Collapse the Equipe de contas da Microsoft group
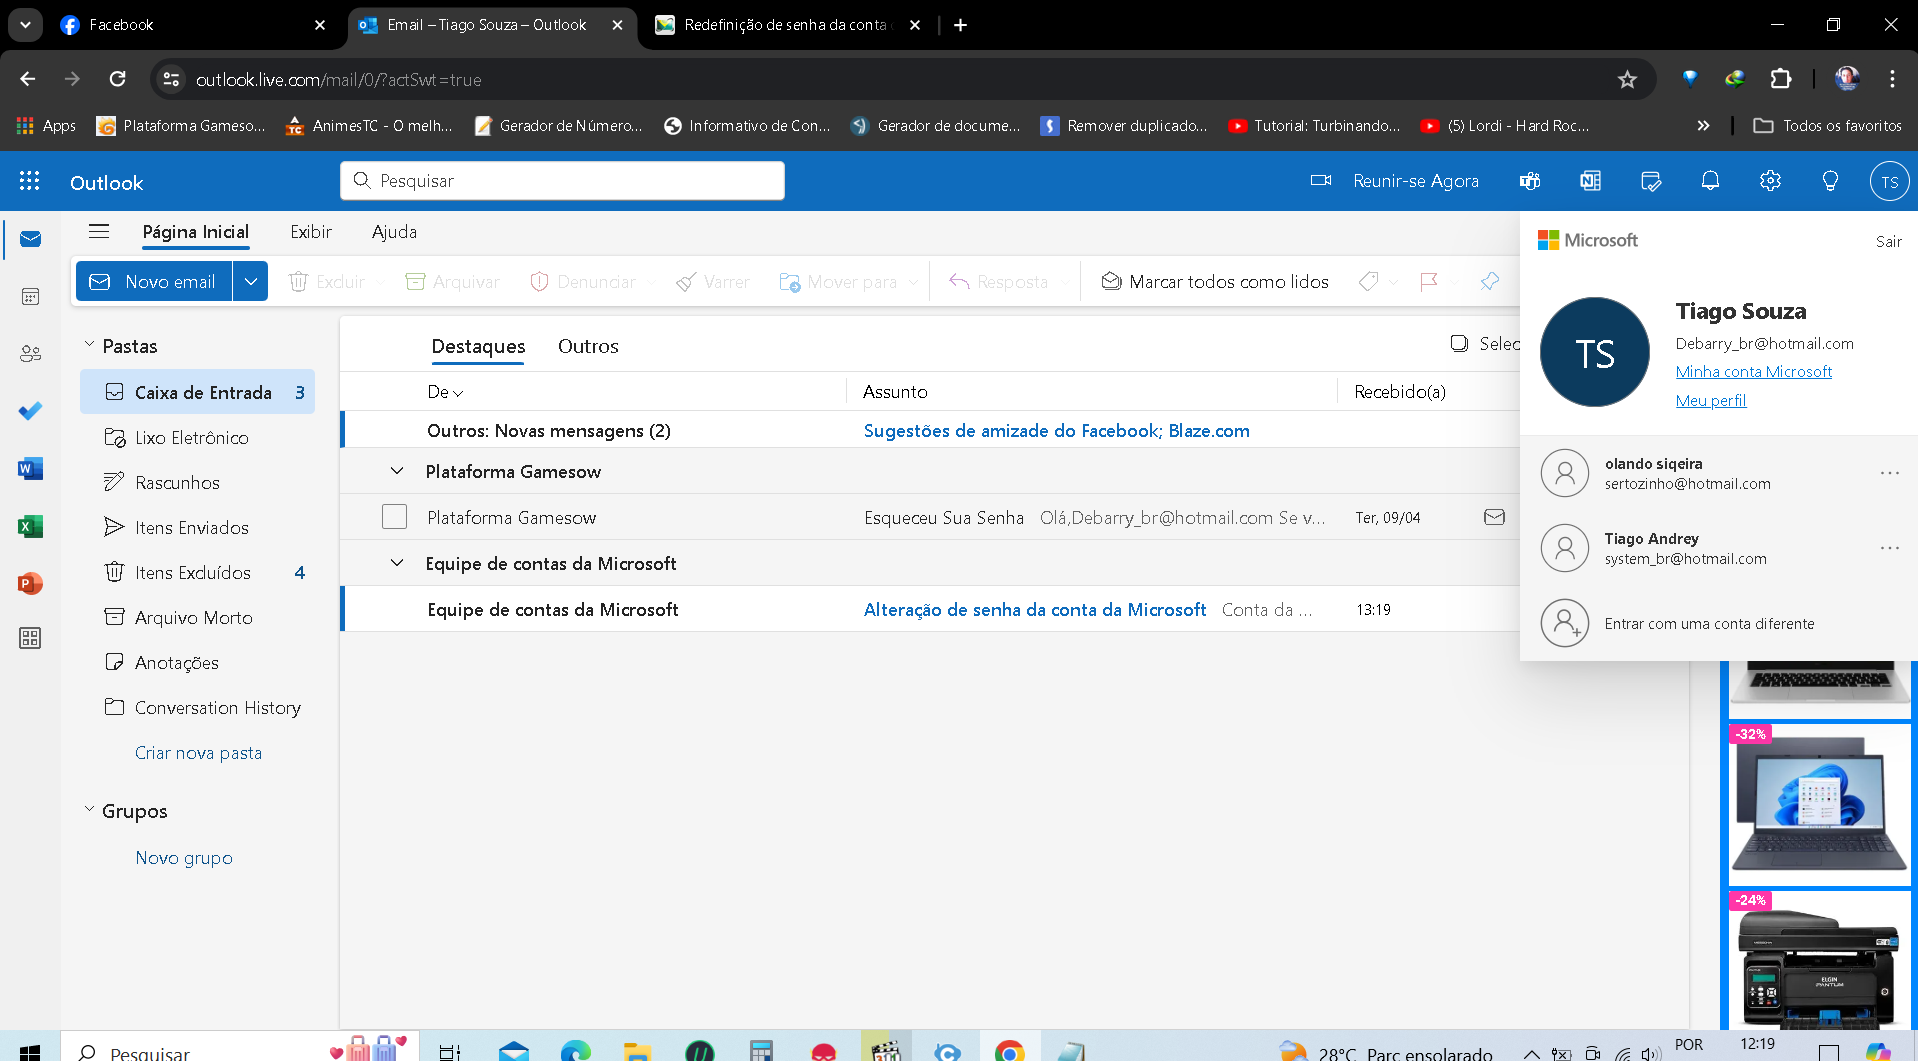Viewport: 1918px width, 1061px height. [397, 563]
